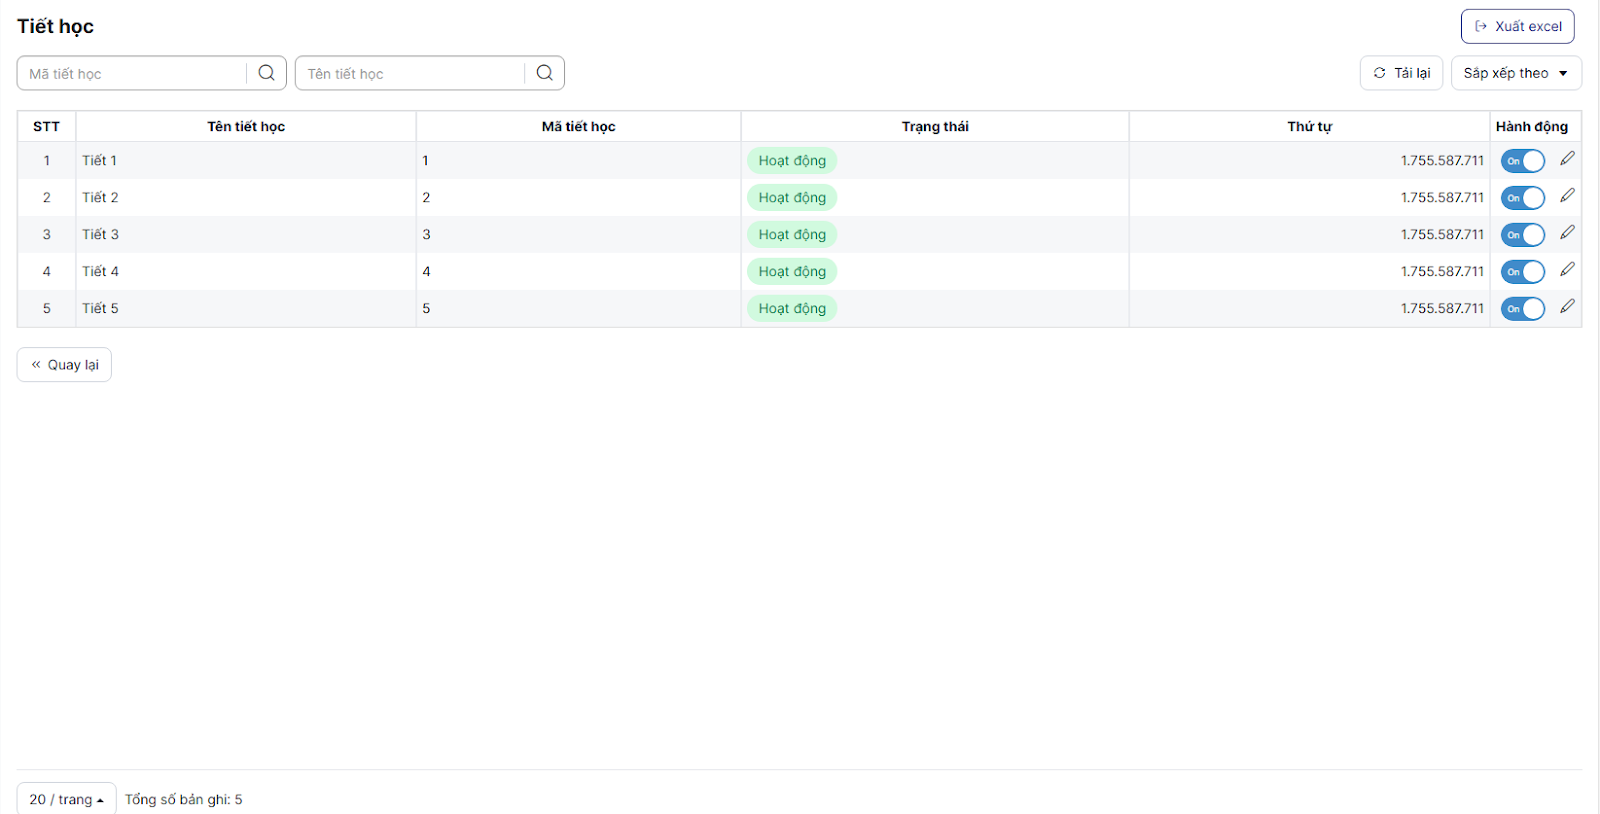Reload the list with Tải lại
Image resolution: width=1600 pixels, height=814 pixels.
1401,73
